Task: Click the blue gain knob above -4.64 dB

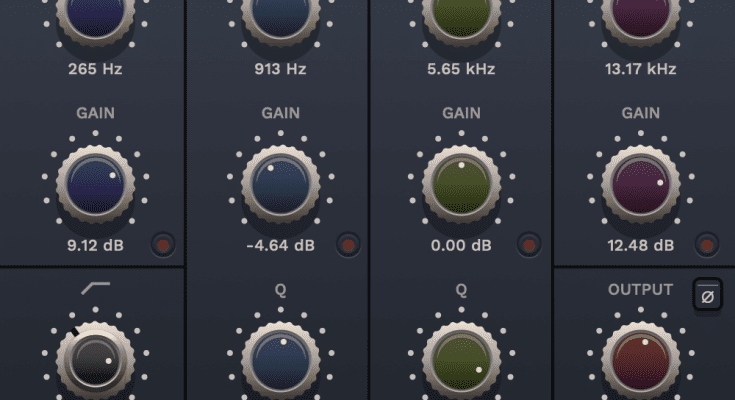Action: pyautogui.click(x=280, y=182)
